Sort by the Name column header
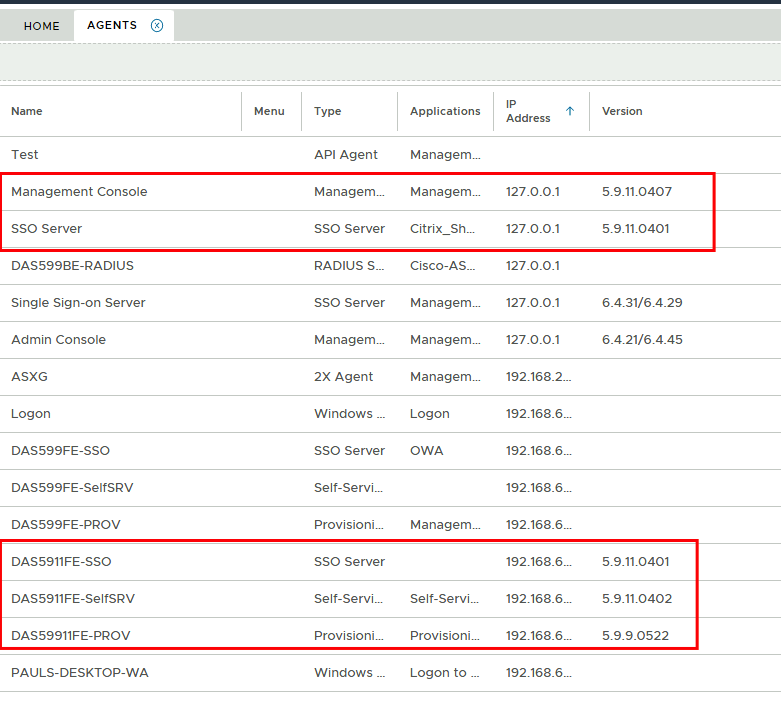The image size is (781, 723). point(27,111)
